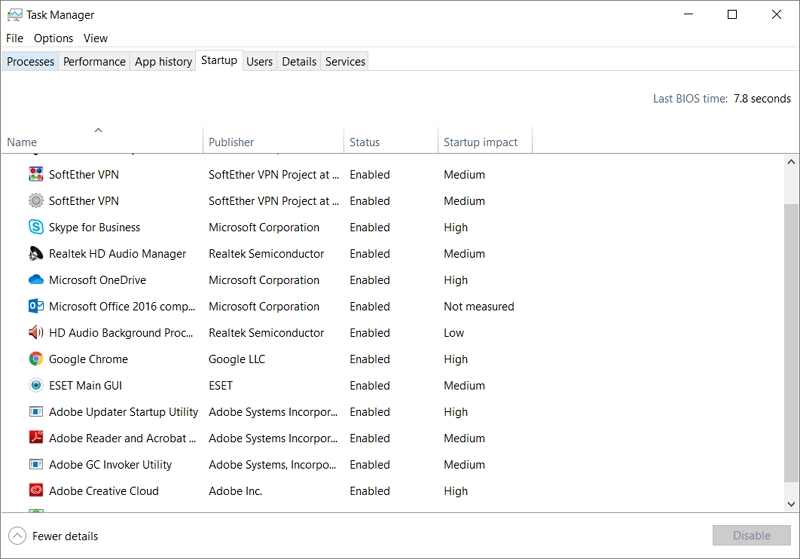The image size is (800, 559).
Task: Click the Microsoft OneDrive cloud icon
Action: [36, 280]
